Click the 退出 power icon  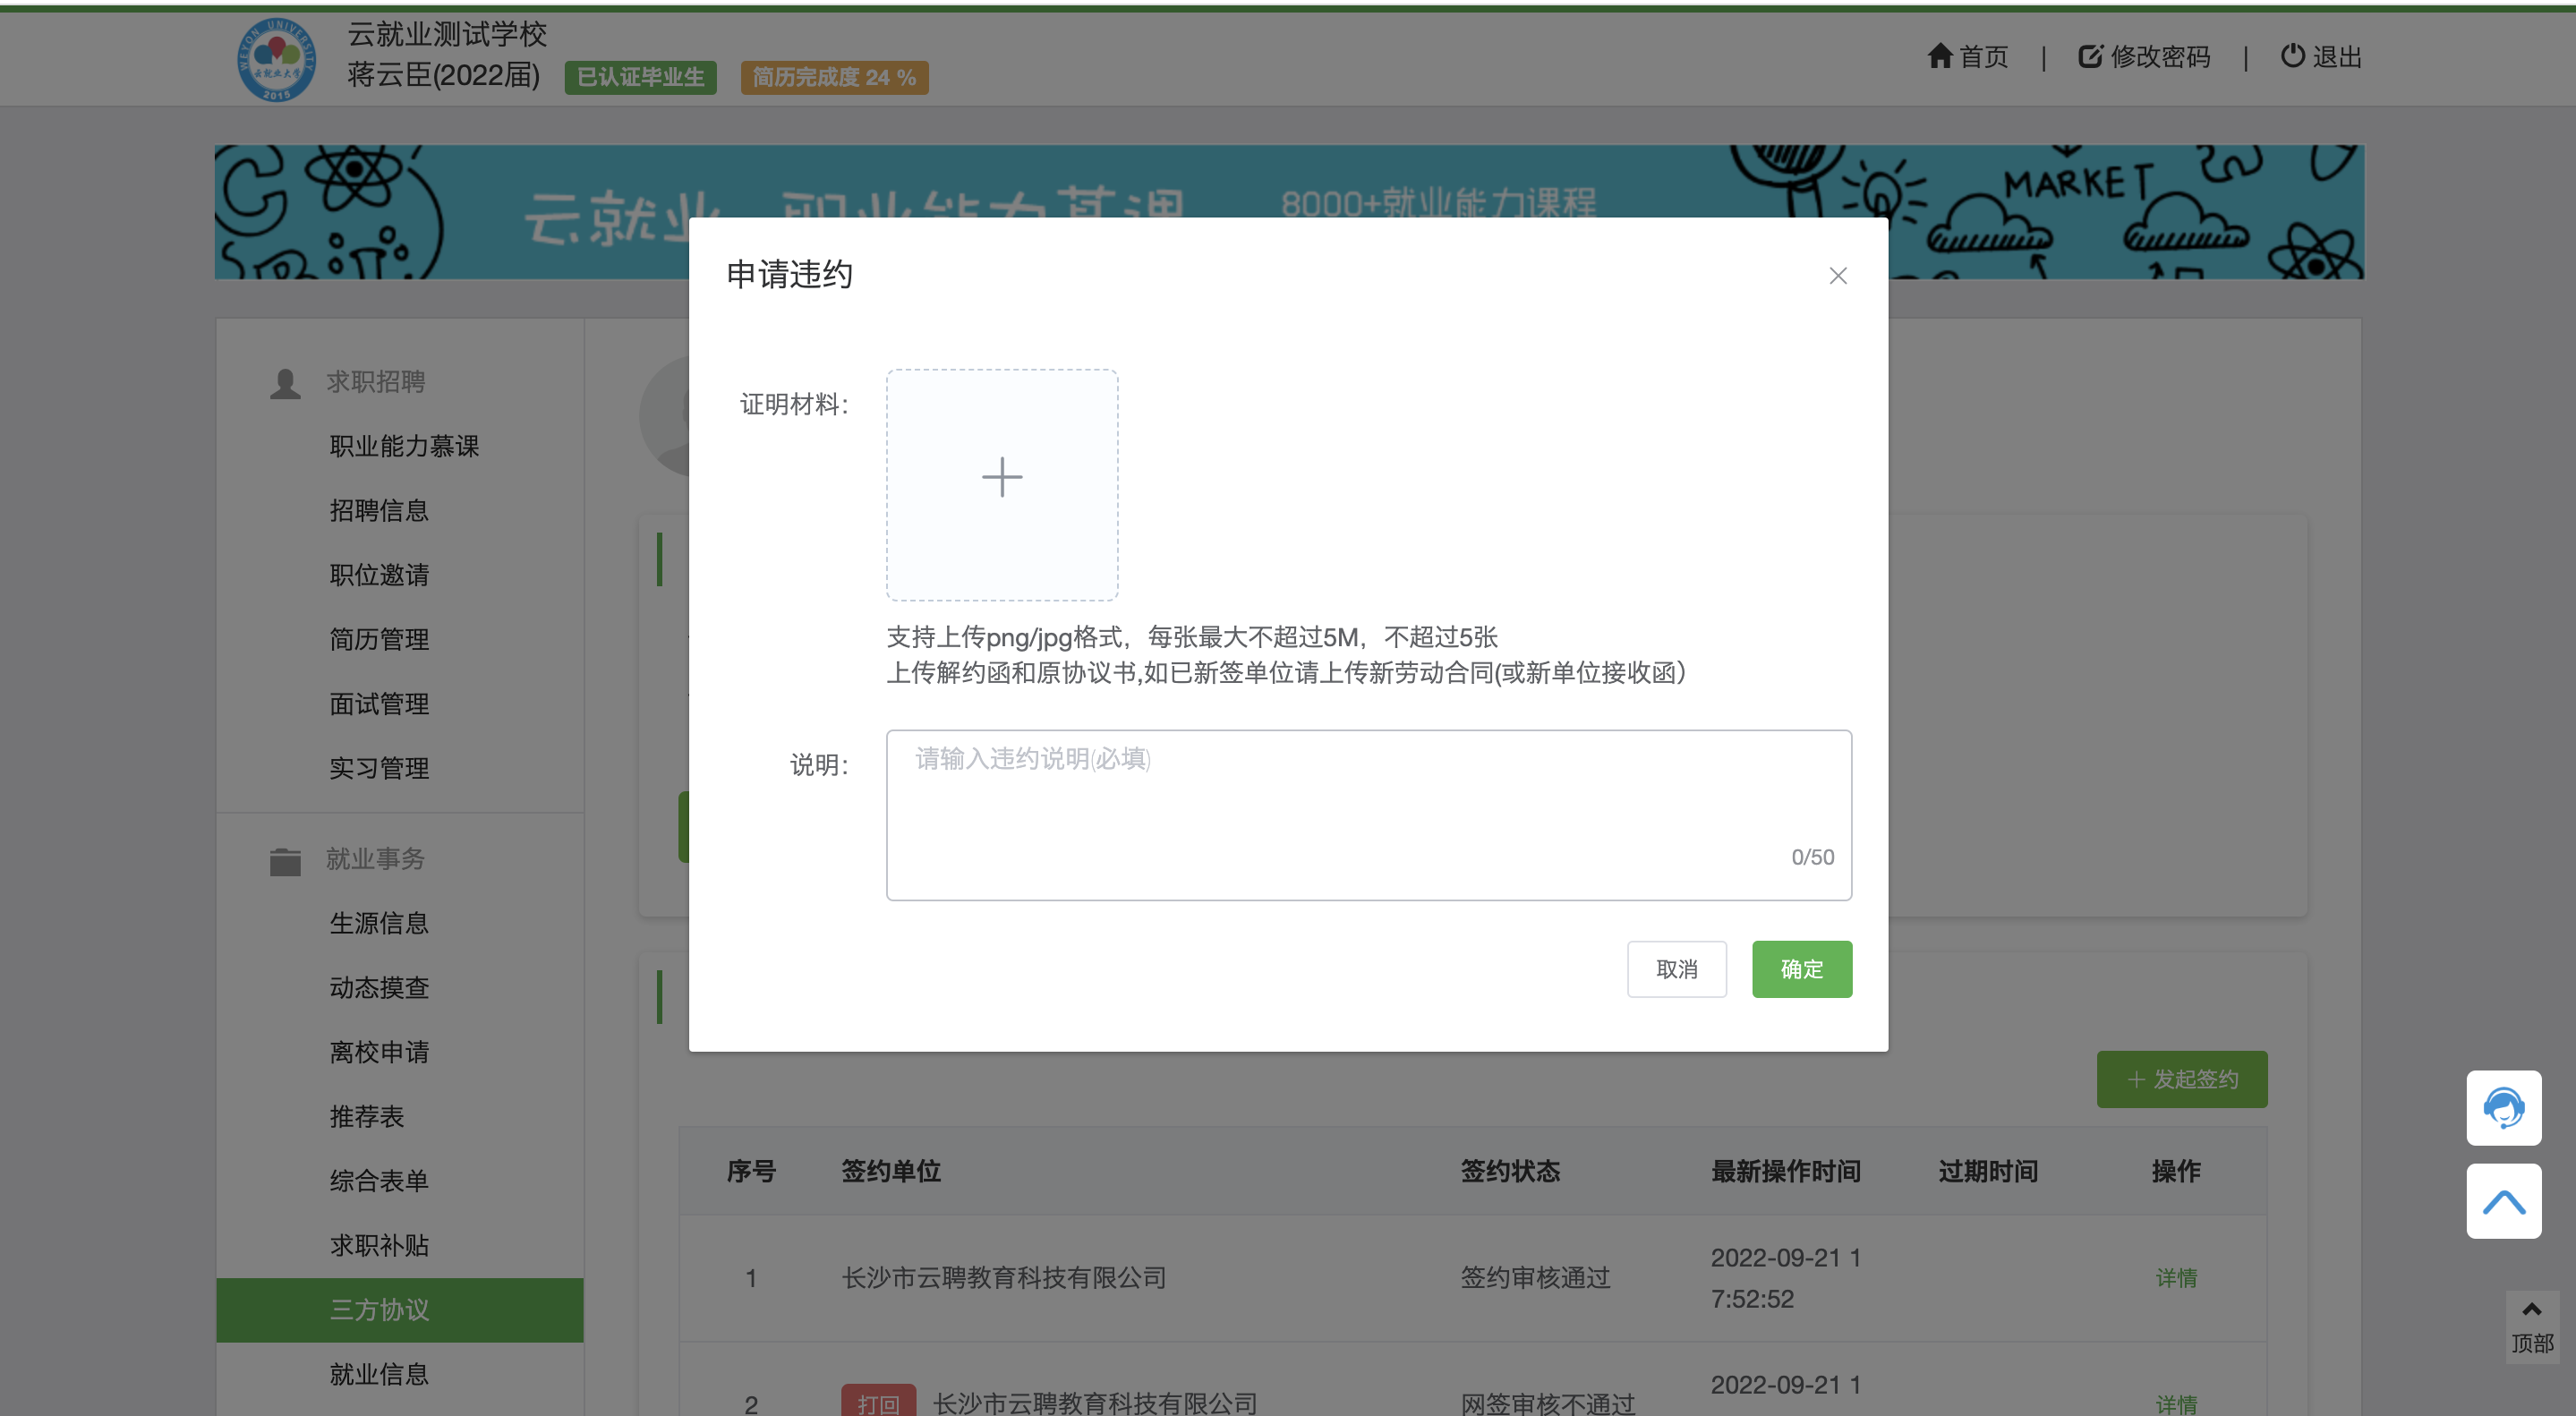[x=2292, y=56]
